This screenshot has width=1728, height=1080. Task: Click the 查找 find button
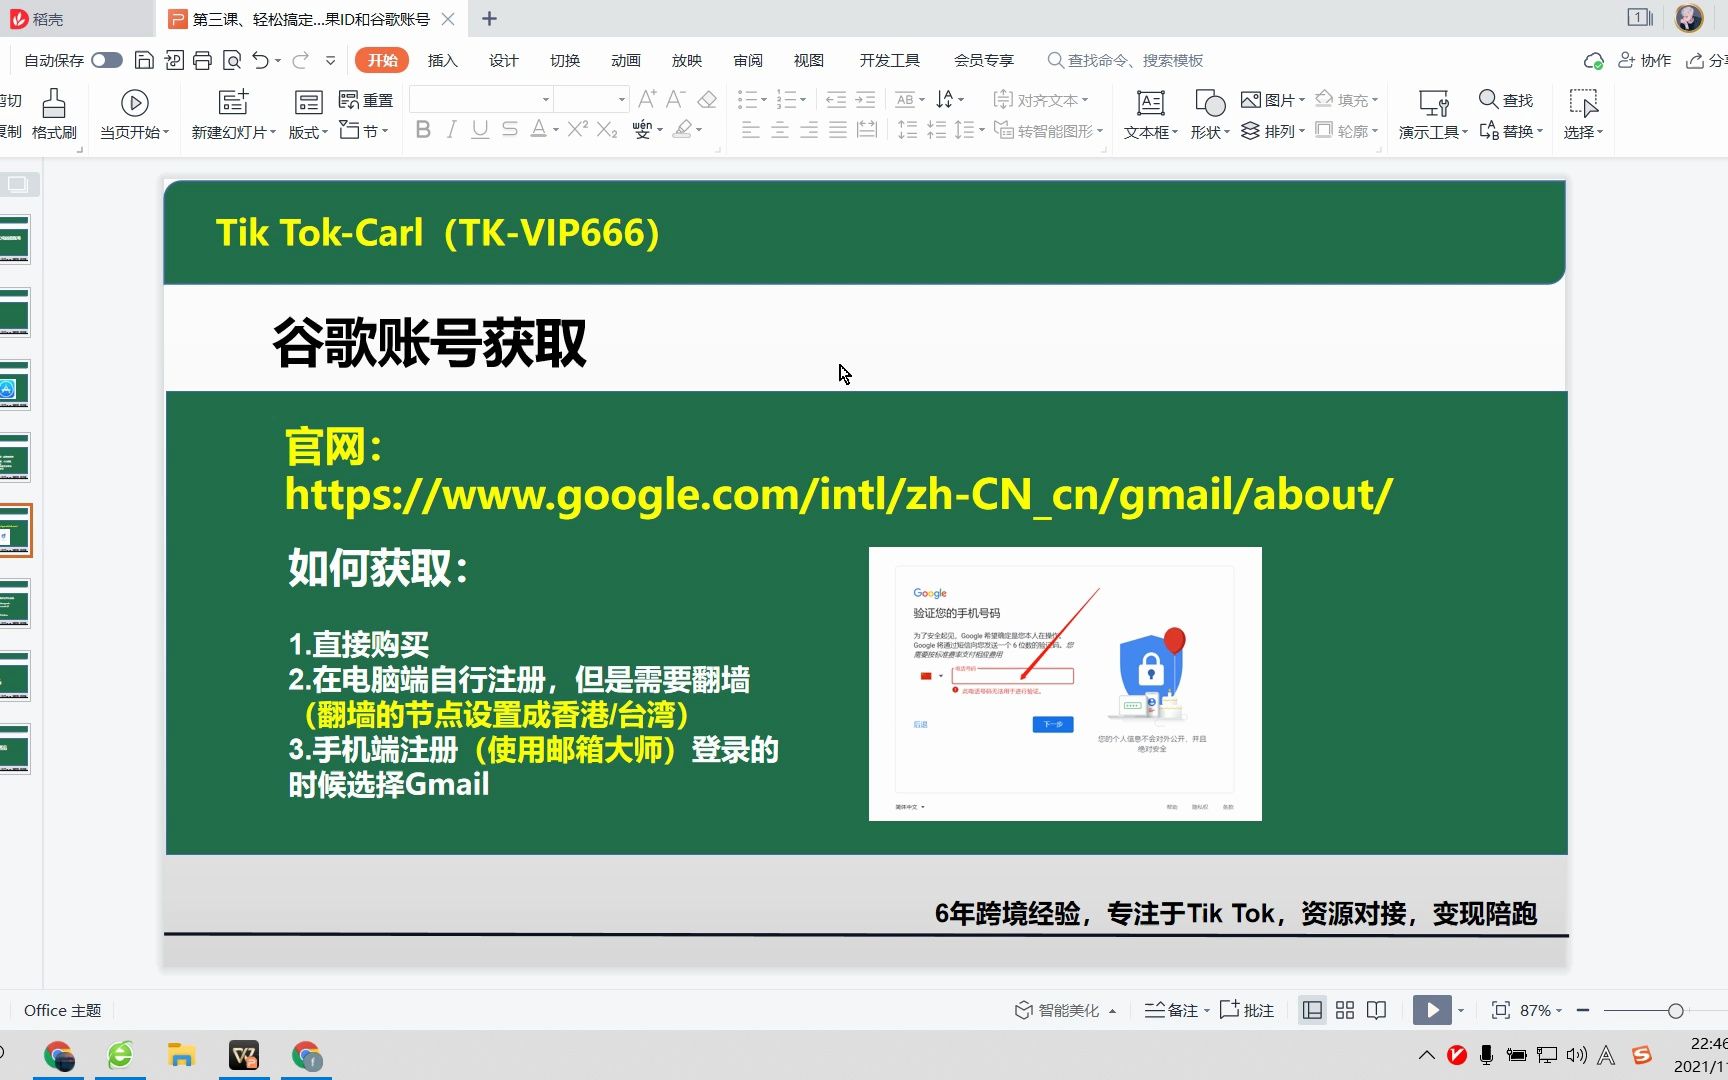click(1506, 100)
